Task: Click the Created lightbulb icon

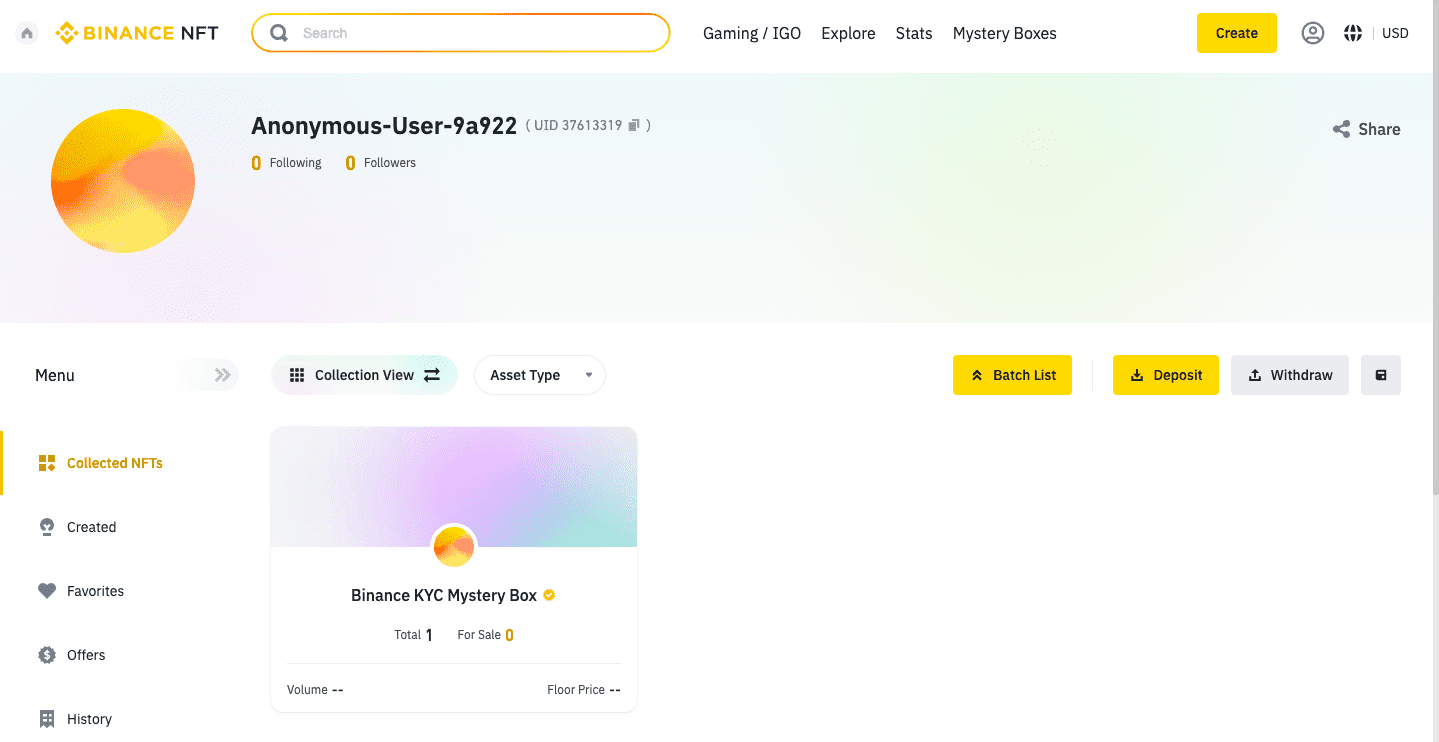Action: coord(47,527)
